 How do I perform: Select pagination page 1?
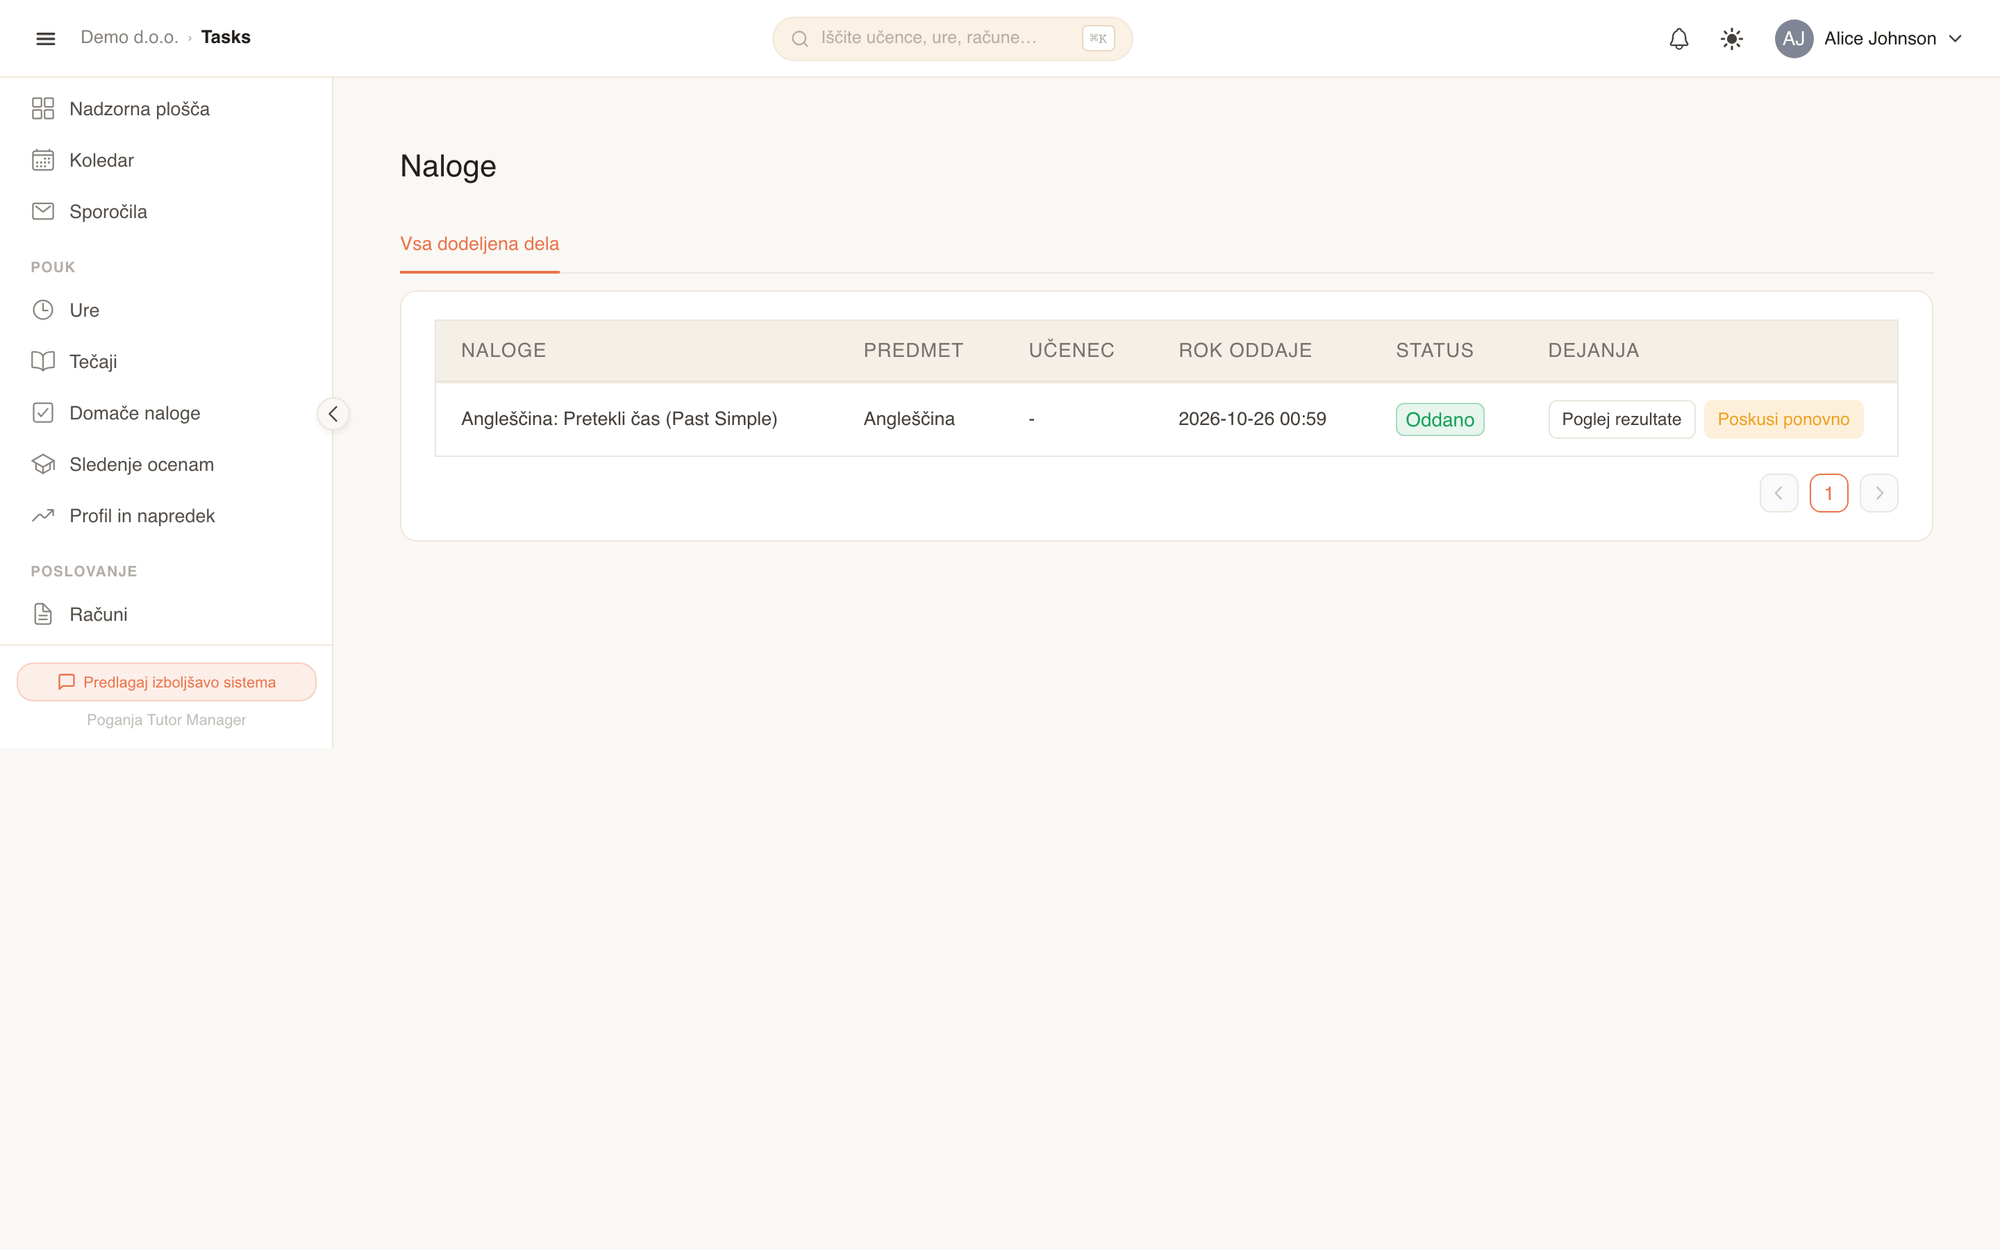(x=1829, y=493)
